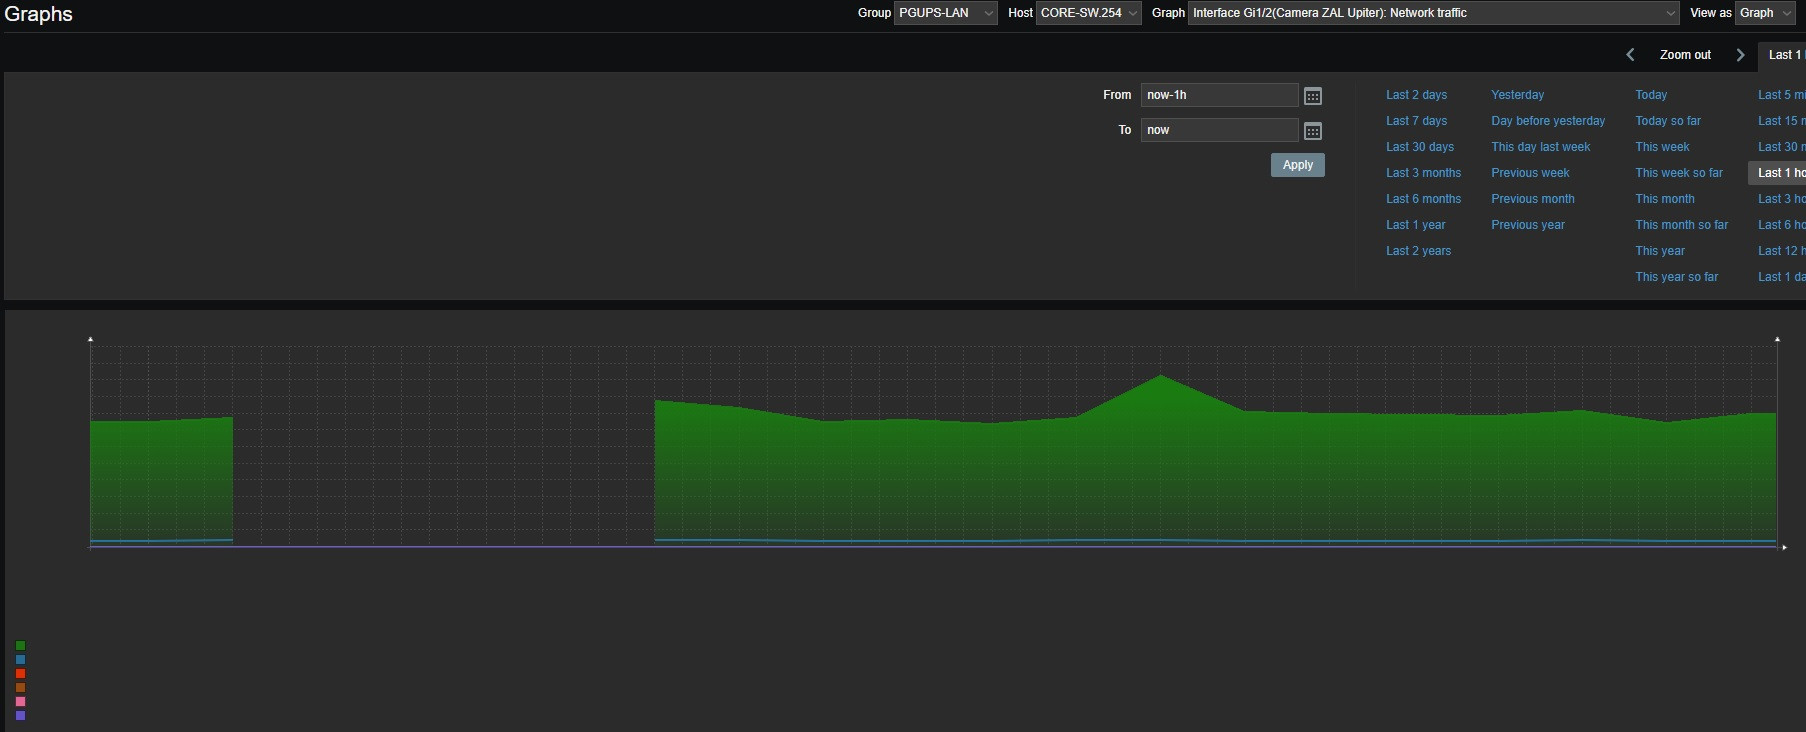The height and width of the screenshot is (732, 1806).
Task: Open the Host dropdown showing CORE-SW.254
Action: tap(1088, 13)
